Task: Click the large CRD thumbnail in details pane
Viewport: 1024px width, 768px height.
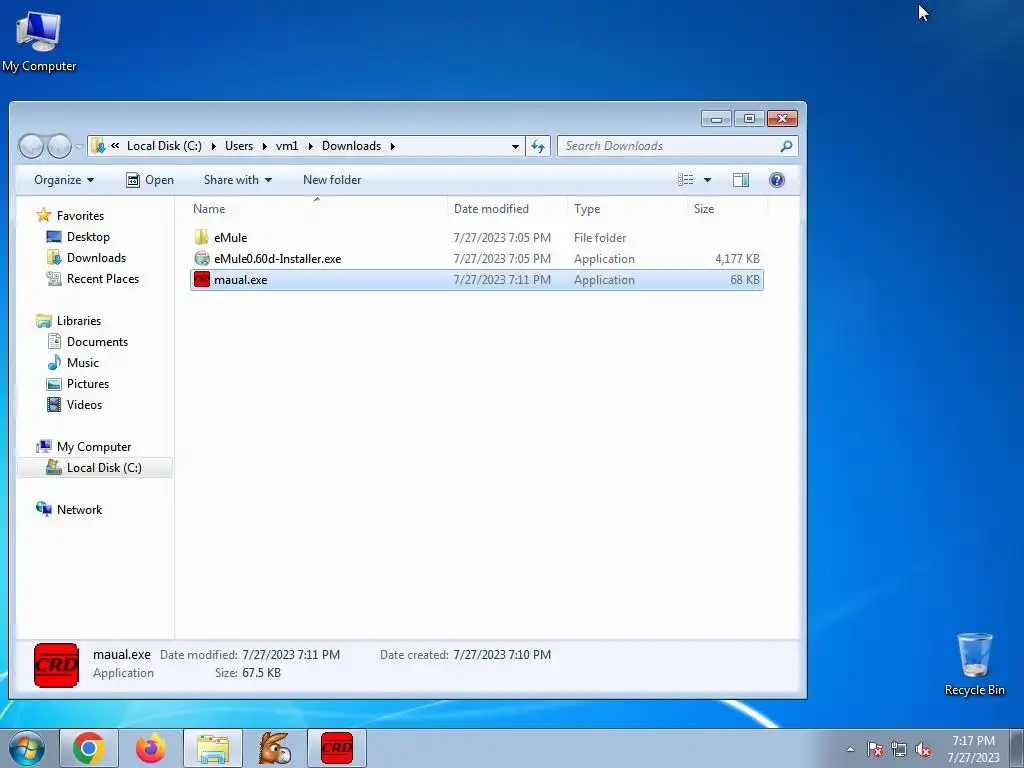Action: pyautogui.click(x=56, y=665)
